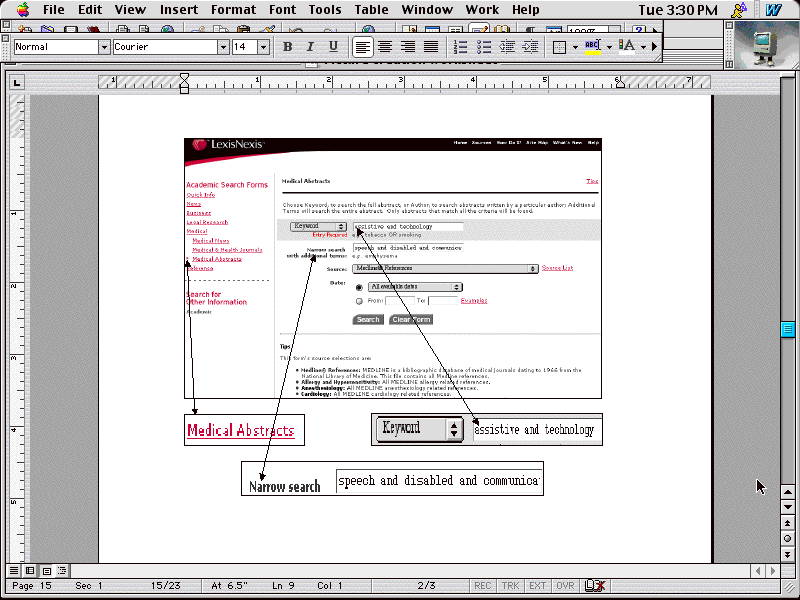Toggle bold formatting
The width and height of the screenshot is (800, 600).
[287, 47]
